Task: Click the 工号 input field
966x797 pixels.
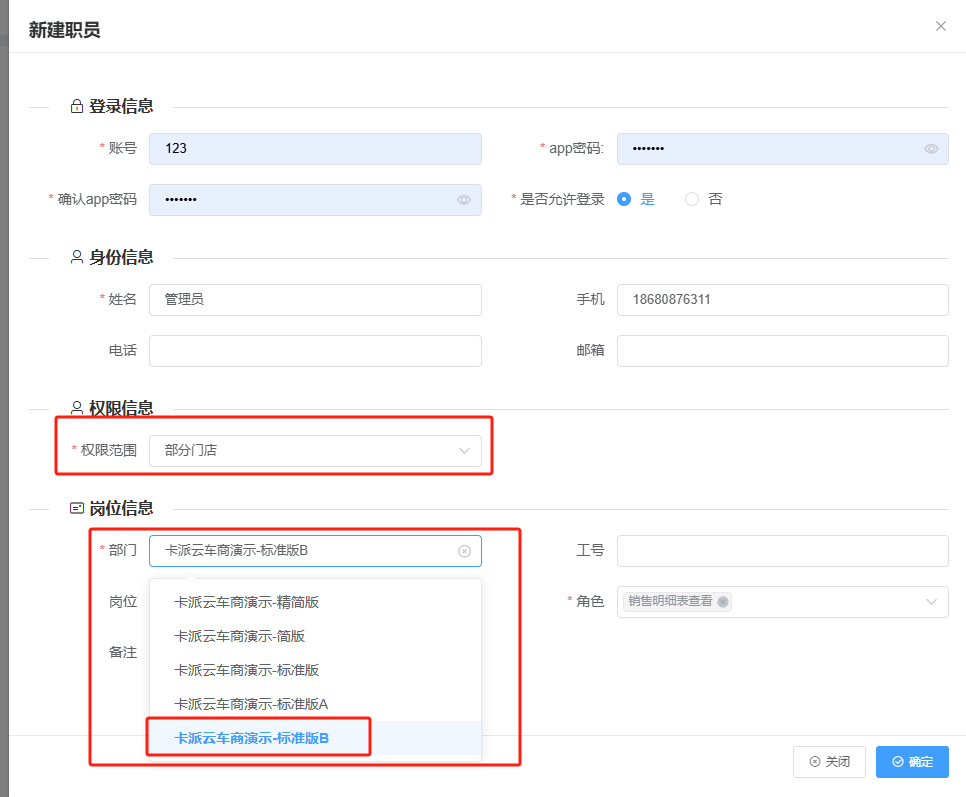Action: coord(782,551)
